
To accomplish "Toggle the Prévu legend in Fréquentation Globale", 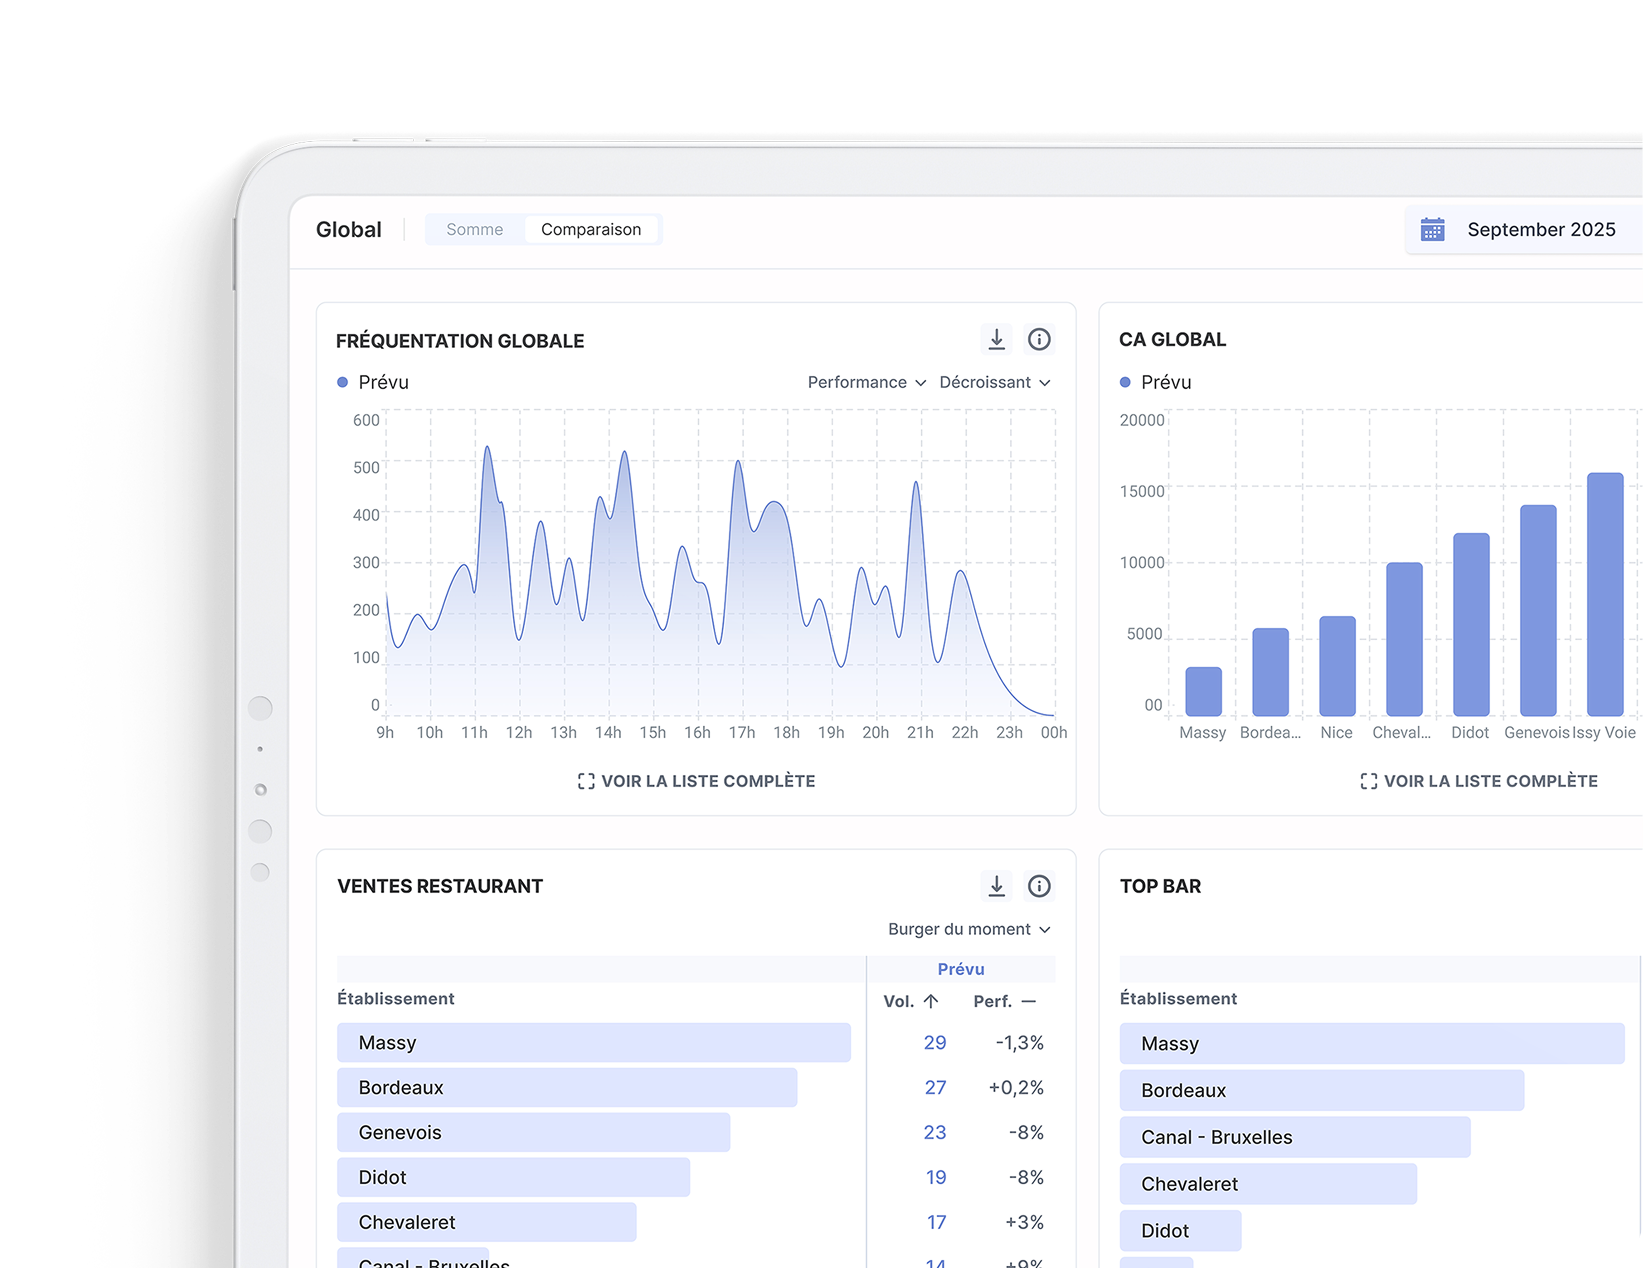I will pos(373,382).
